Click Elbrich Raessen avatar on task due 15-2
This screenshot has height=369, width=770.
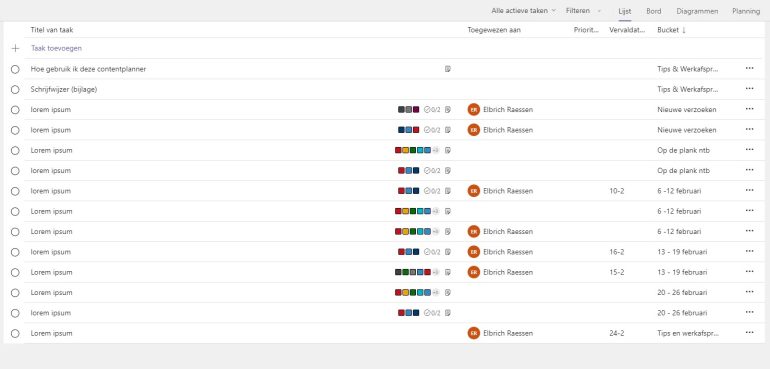point(473,272)
